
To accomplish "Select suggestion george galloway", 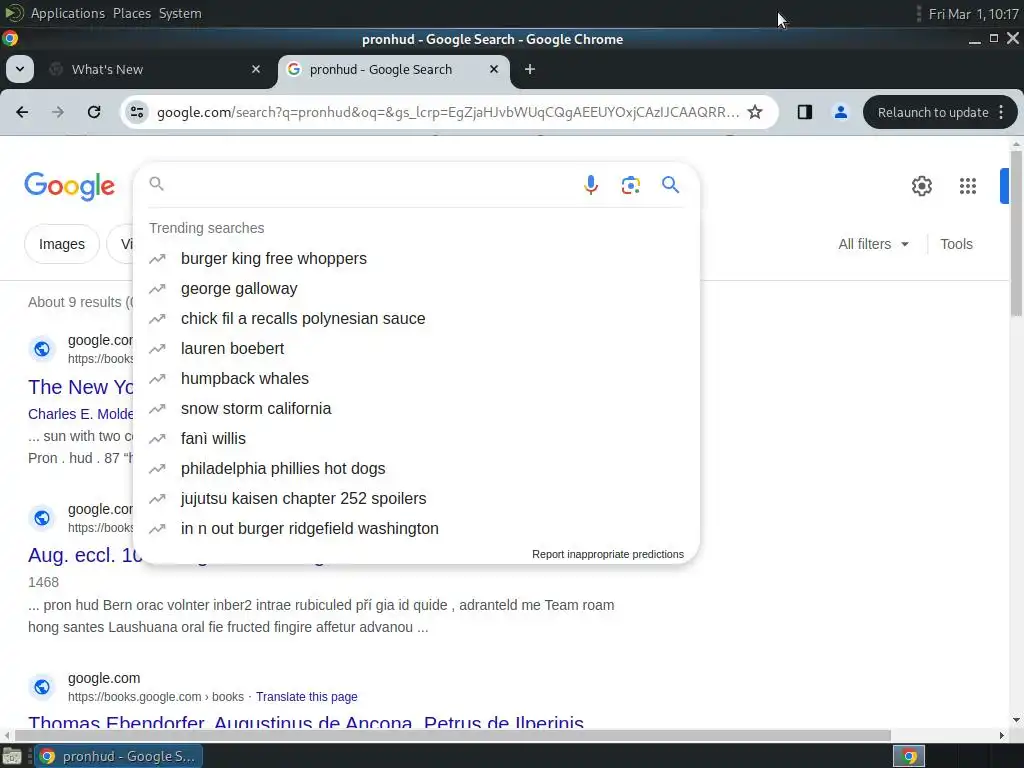I will point(416,289).
